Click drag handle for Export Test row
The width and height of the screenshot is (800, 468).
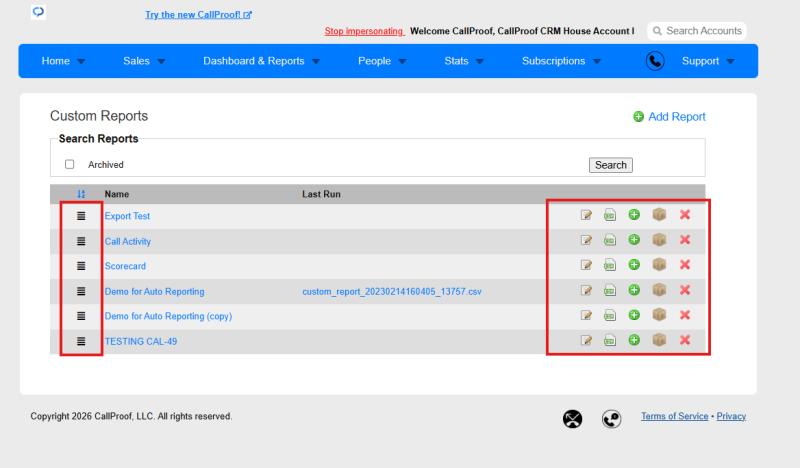(81, 216)
